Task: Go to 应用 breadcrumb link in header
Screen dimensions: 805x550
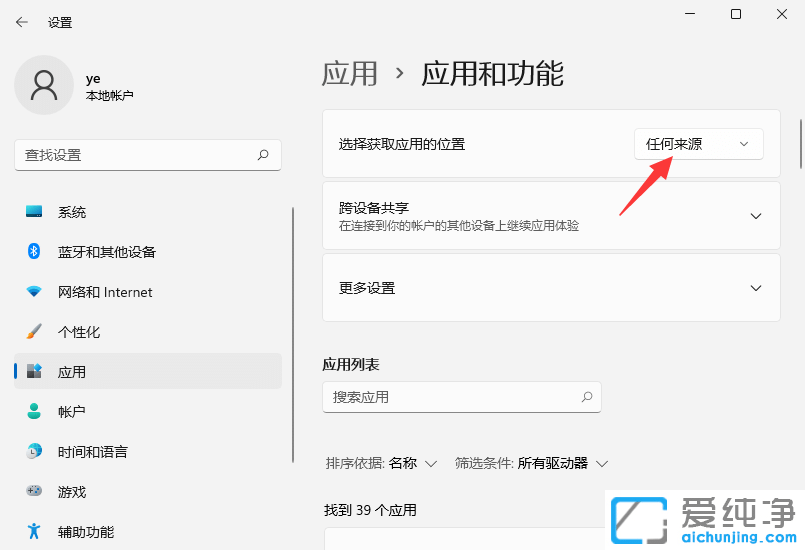Action: [350, 74]
